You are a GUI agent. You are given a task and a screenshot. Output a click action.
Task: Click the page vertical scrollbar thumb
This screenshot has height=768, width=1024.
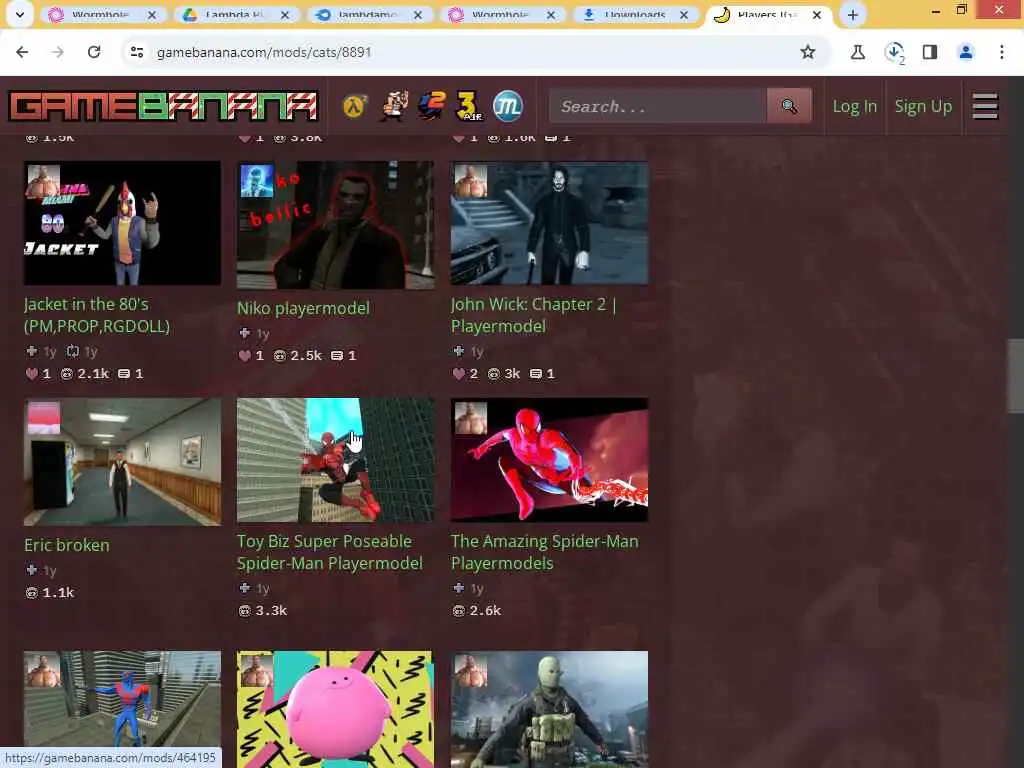tap(1016, 376)
